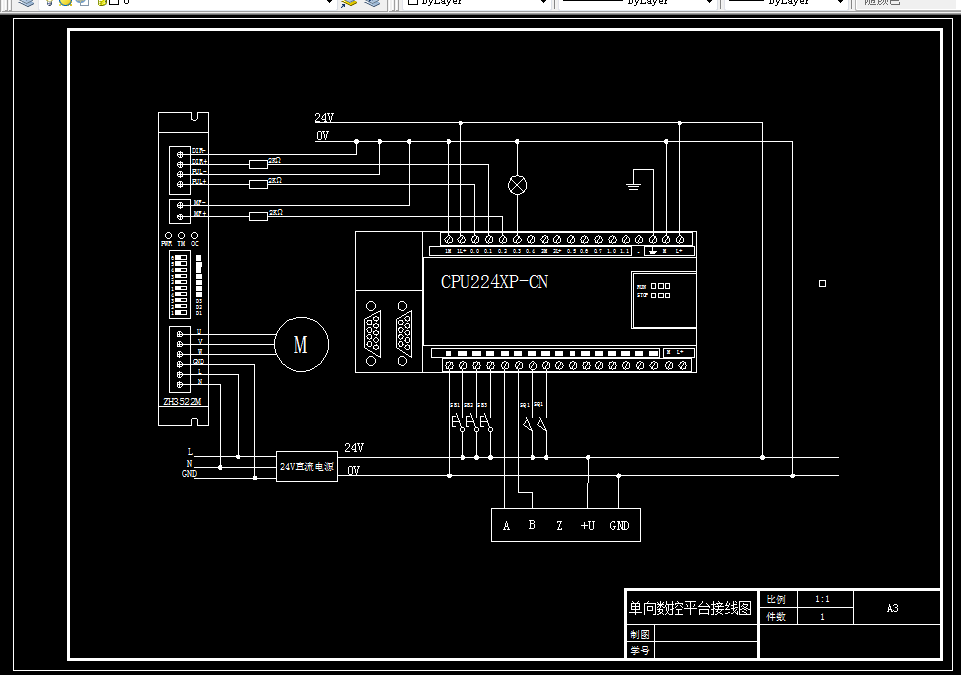Select encoder terminal GND label
Viewport: 961px width, 675px height.
619,525
